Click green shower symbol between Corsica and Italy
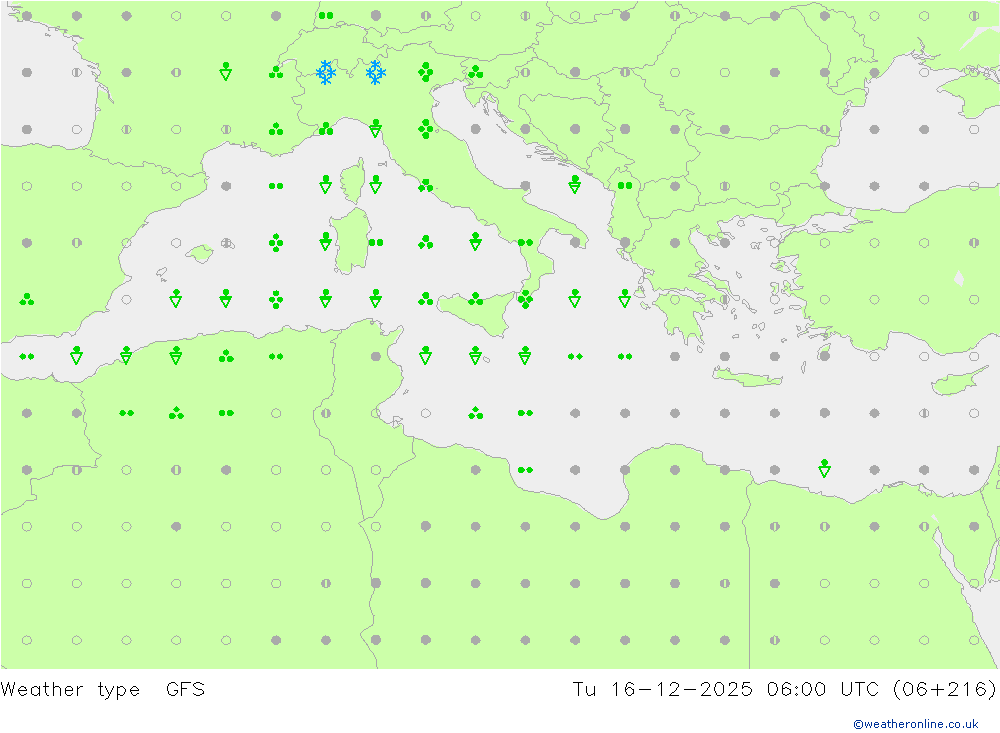Screen dimensions: 1000x733 (x=375, y=184)
